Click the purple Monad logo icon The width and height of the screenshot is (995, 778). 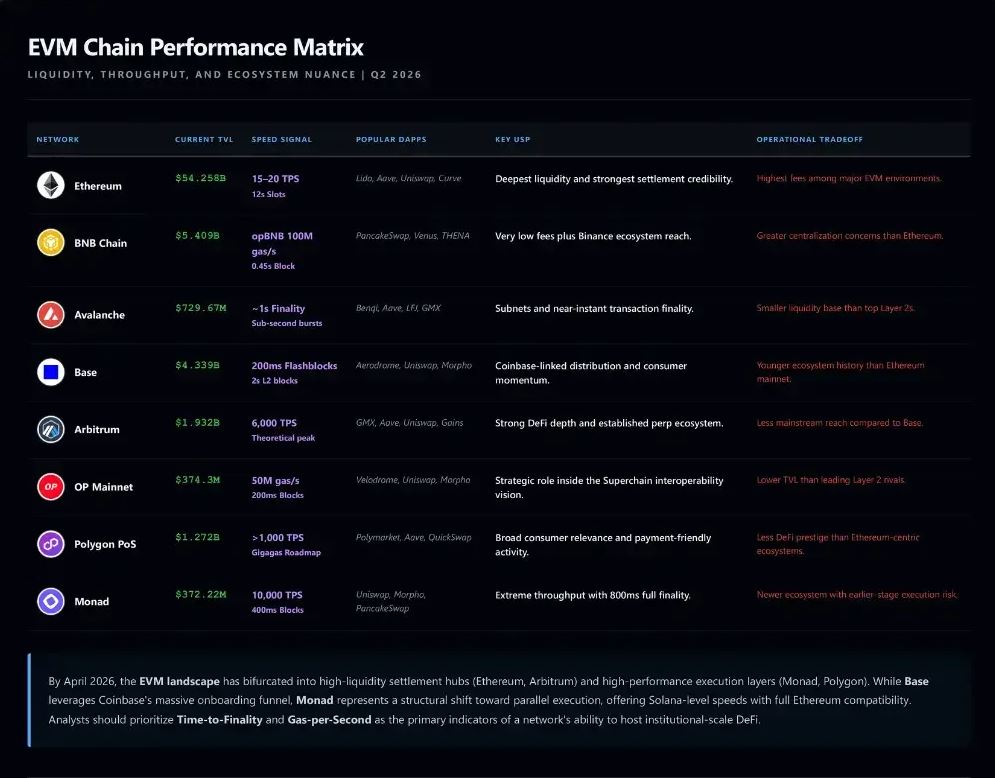tap(51, 601)
